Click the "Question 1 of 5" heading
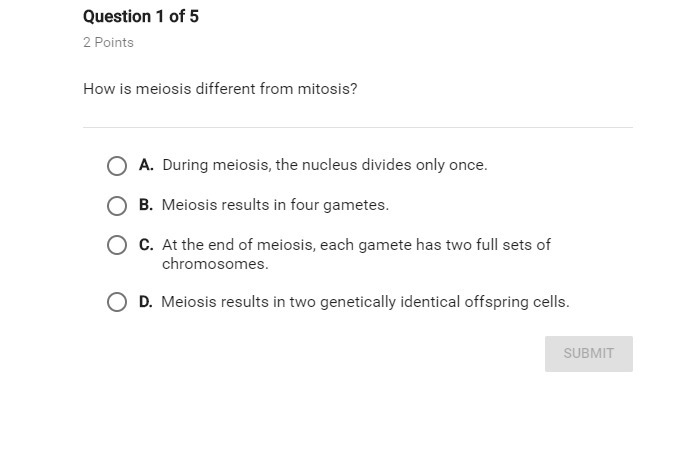This screenshot has height=470, width=691. pyautogui.click(x=141, y=17)
